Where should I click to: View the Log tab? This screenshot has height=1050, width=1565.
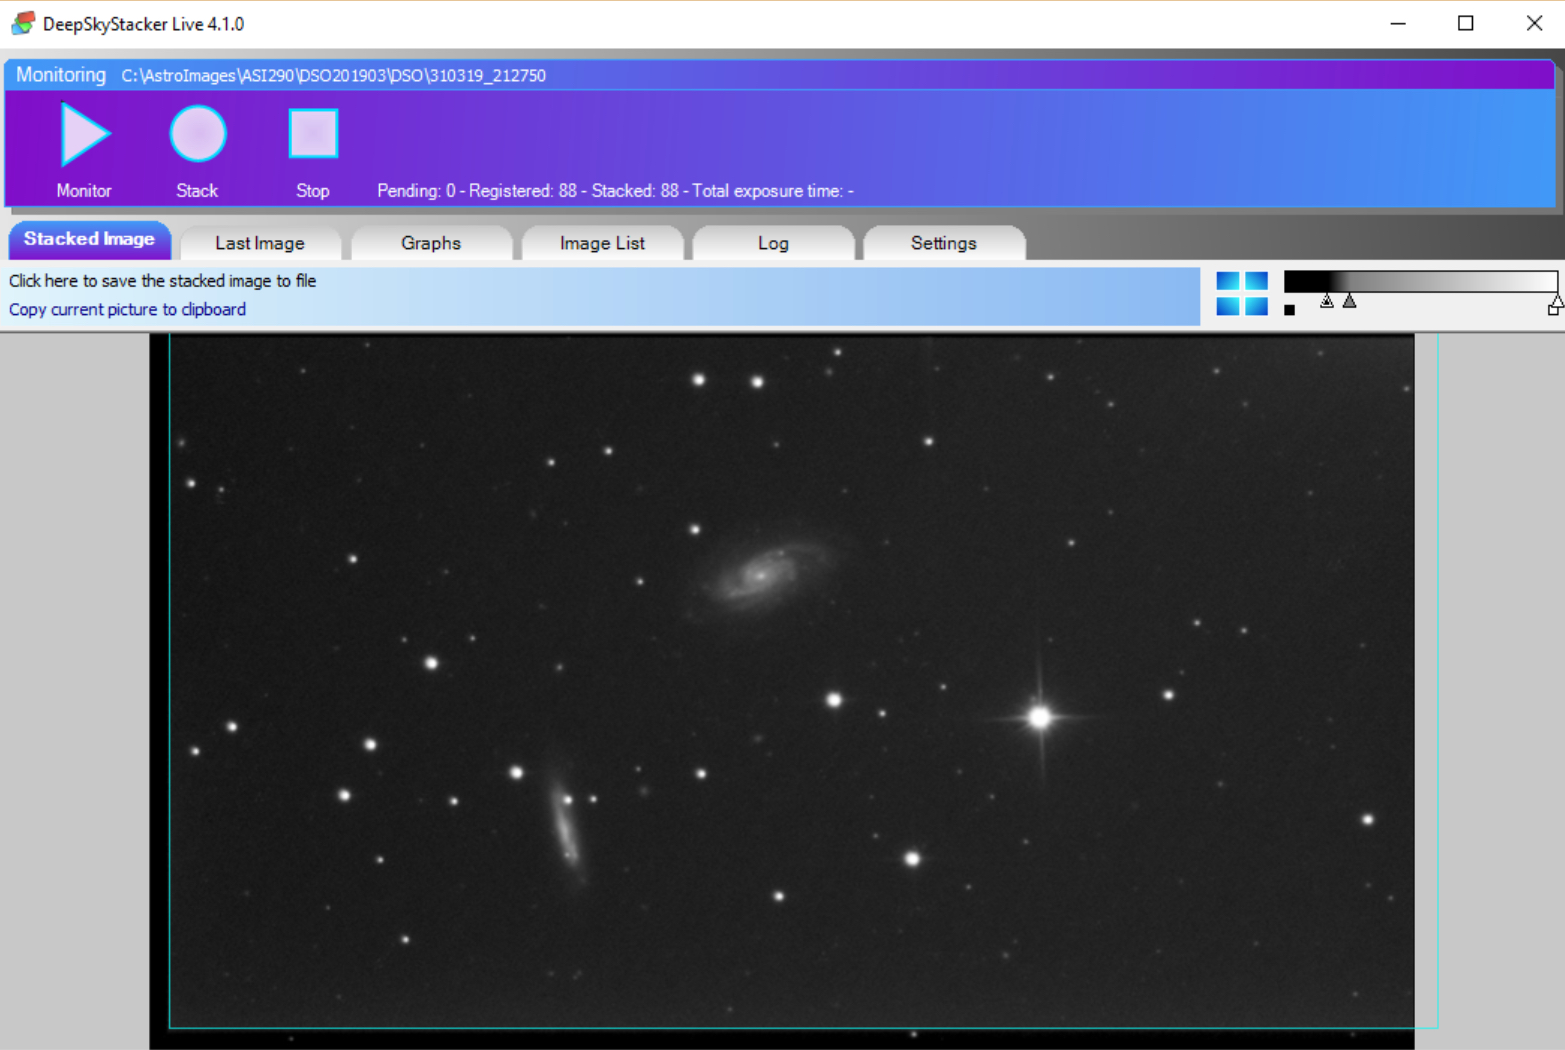click(x=773, y=243)
